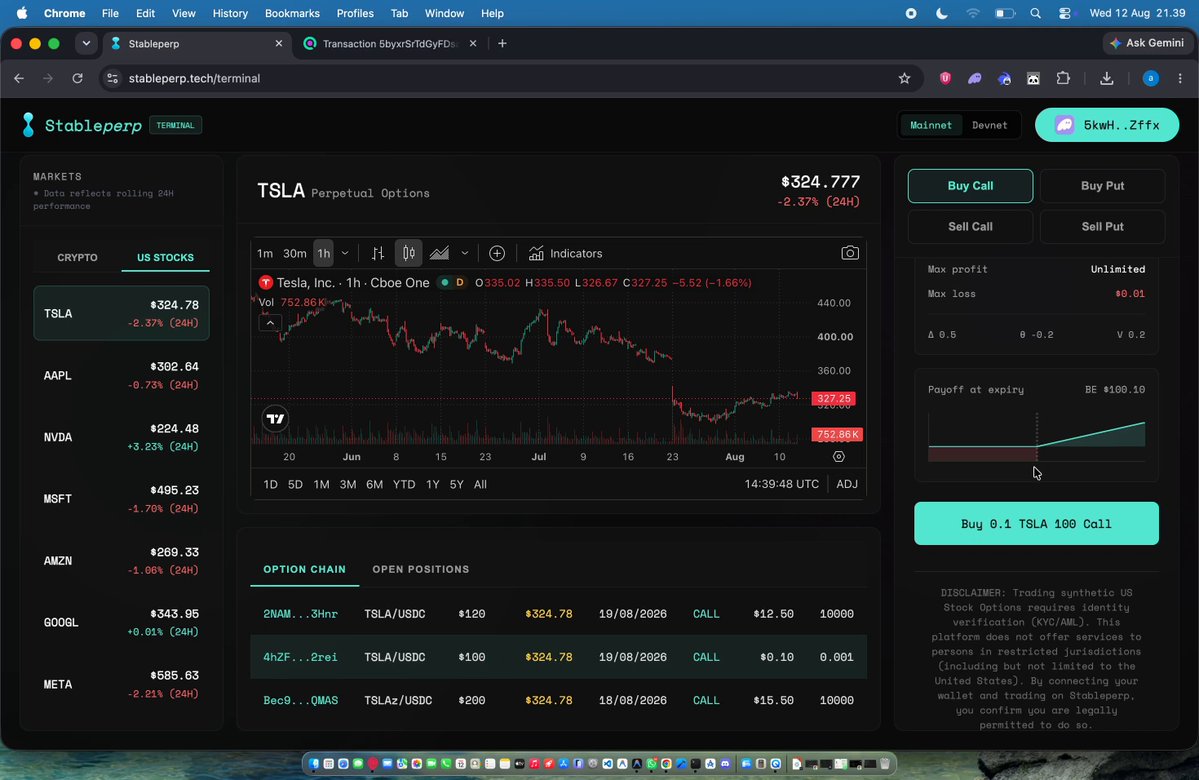The image size is (1199, 780).
Task: Expand the chart style dropdown arrow
Action: coord(464,253)
